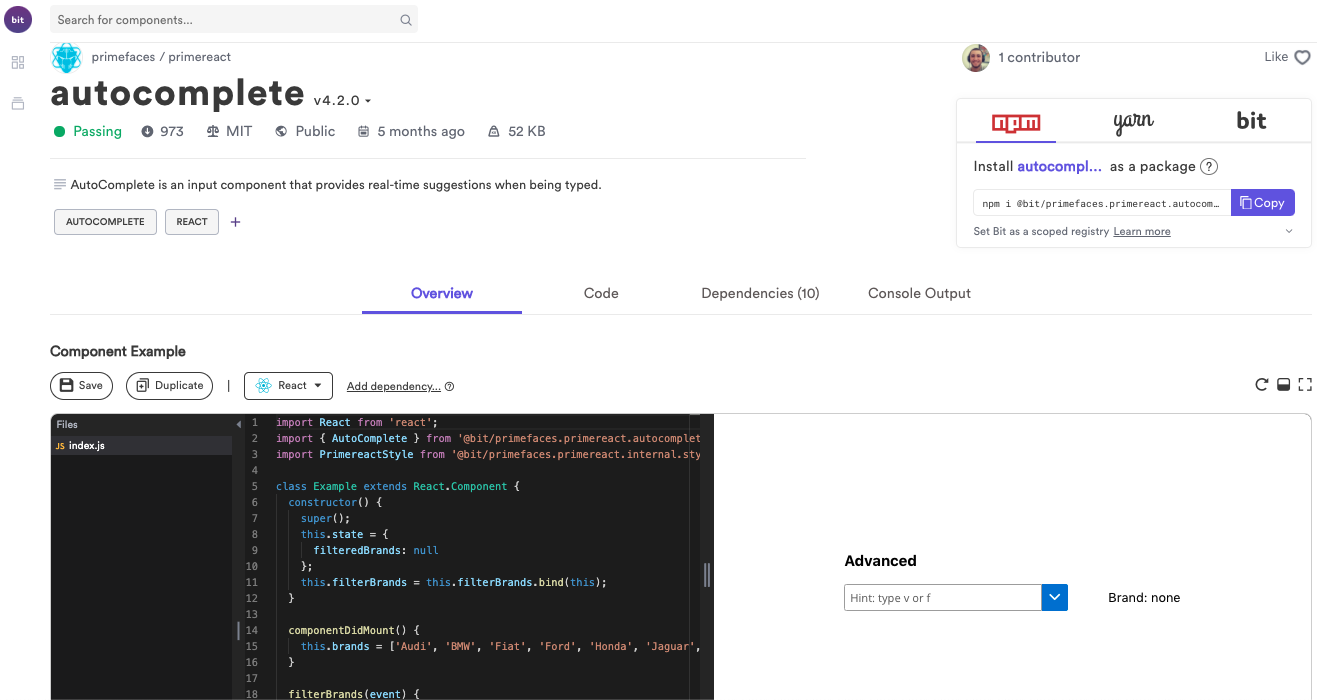
Task: Click the bit logo in the top-left corner
Action: click(x=18, y=19)
